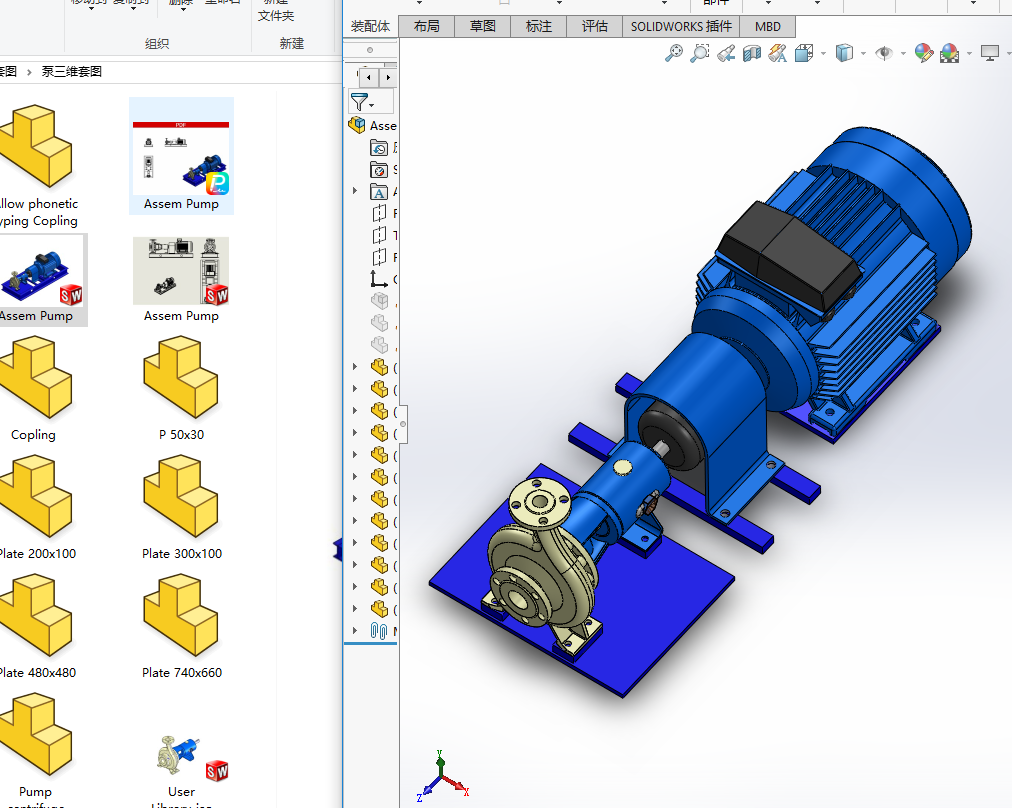This screenshot has width=1012, height=808.
Task: Open the 草图 tab
Action: (482, 26)
